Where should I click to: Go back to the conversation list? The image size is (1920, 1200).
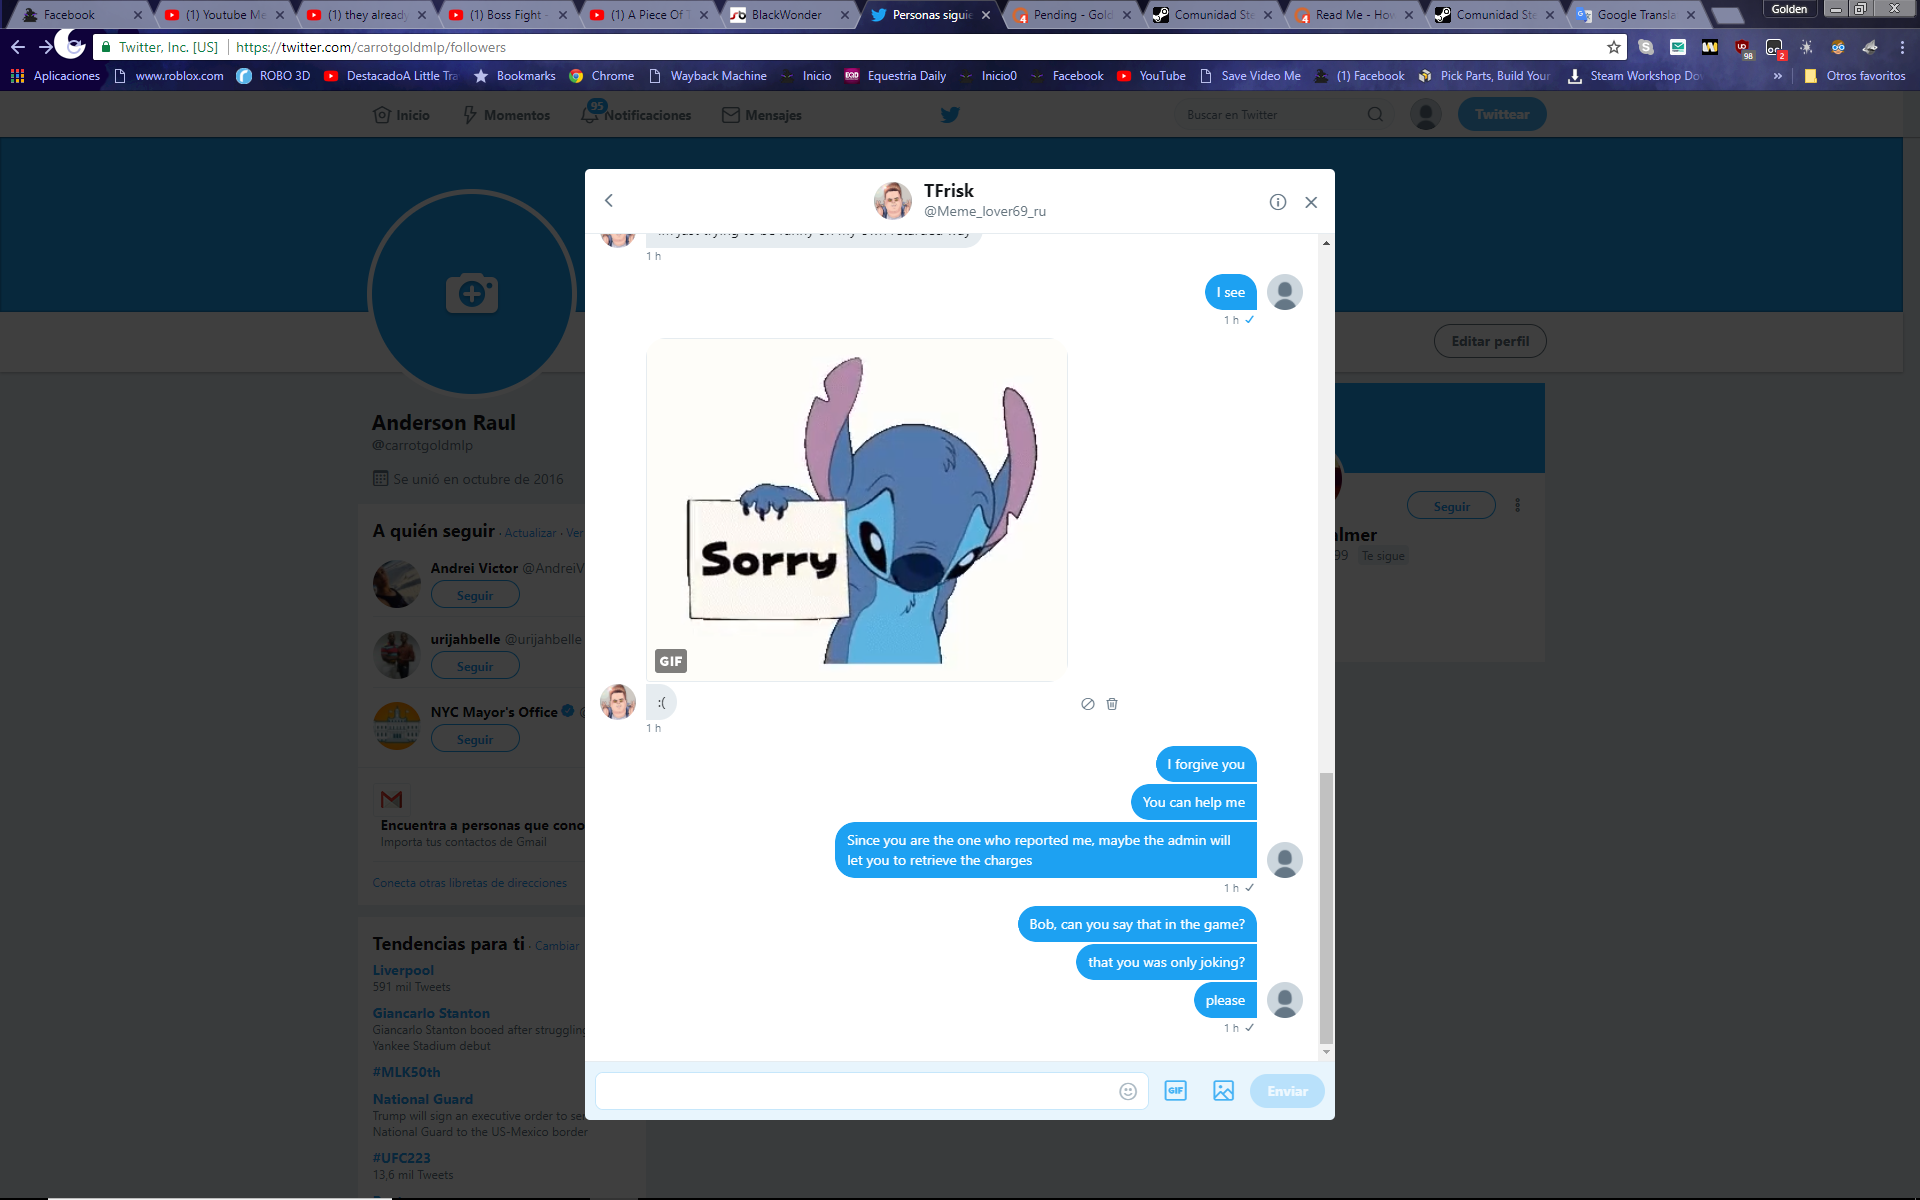point(608,201)
